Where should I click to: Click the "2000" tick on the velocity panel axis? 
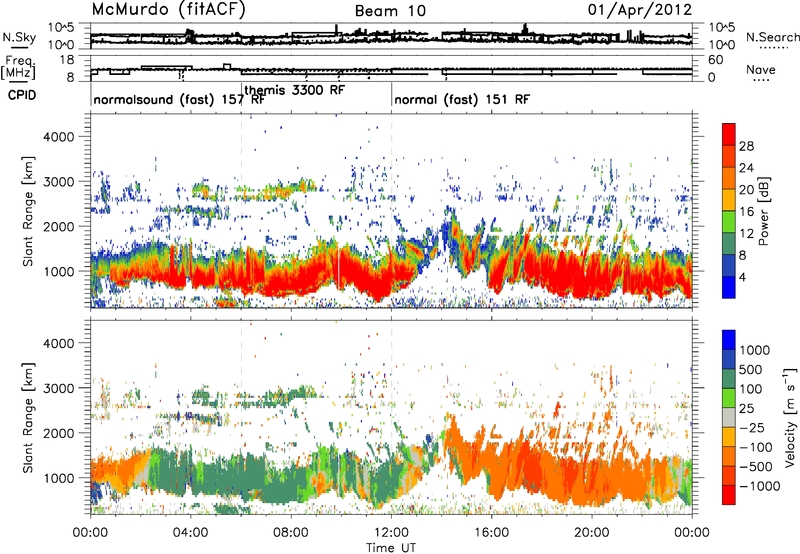[58, 433]
